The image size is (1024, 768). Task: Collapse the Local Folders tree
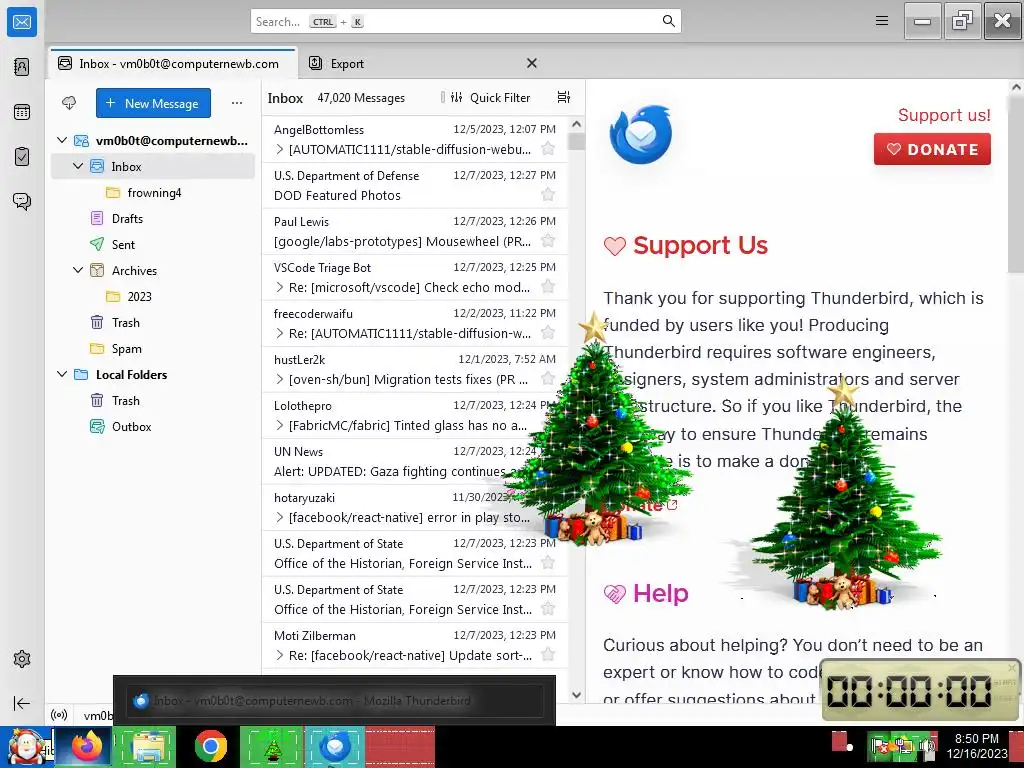[62, 374]
